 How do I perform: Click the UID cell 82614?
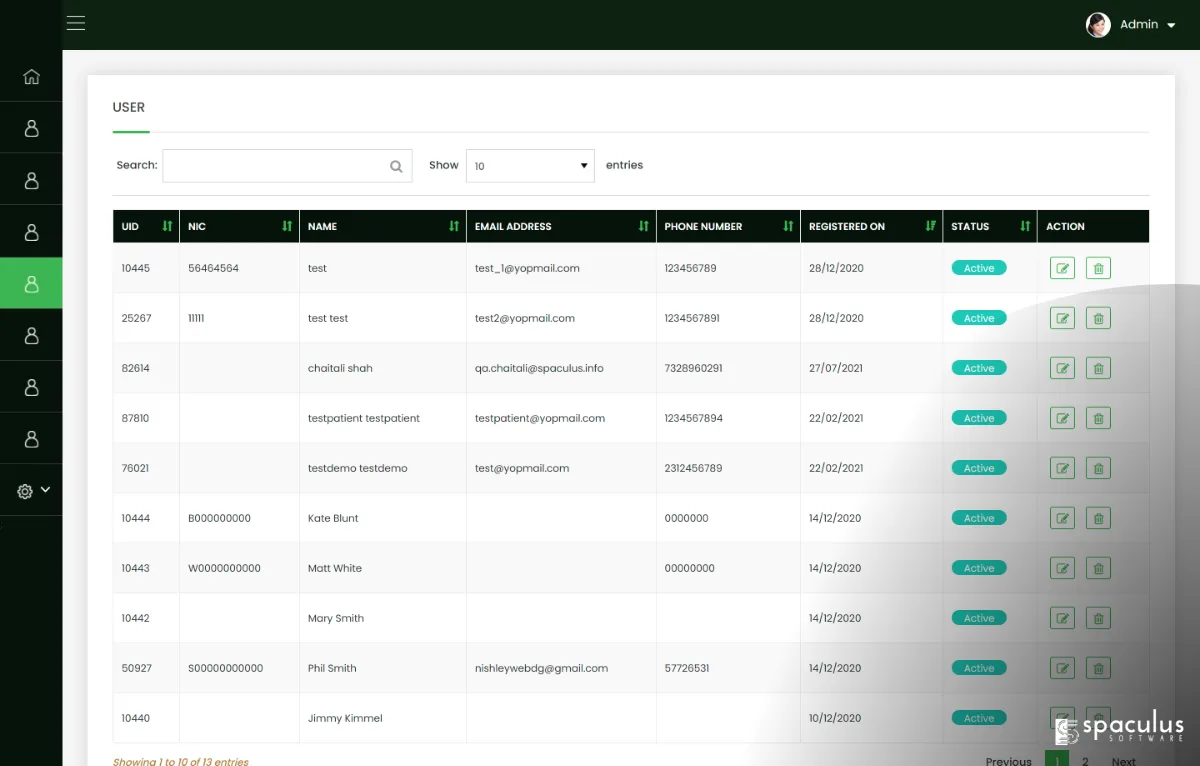click(136, 368)
